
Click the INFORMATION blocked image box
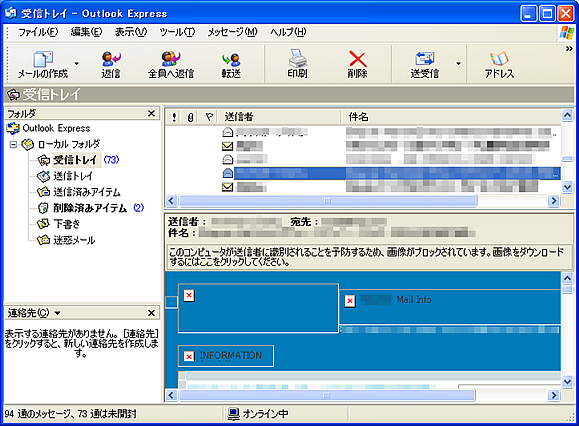tap(226, 356)
